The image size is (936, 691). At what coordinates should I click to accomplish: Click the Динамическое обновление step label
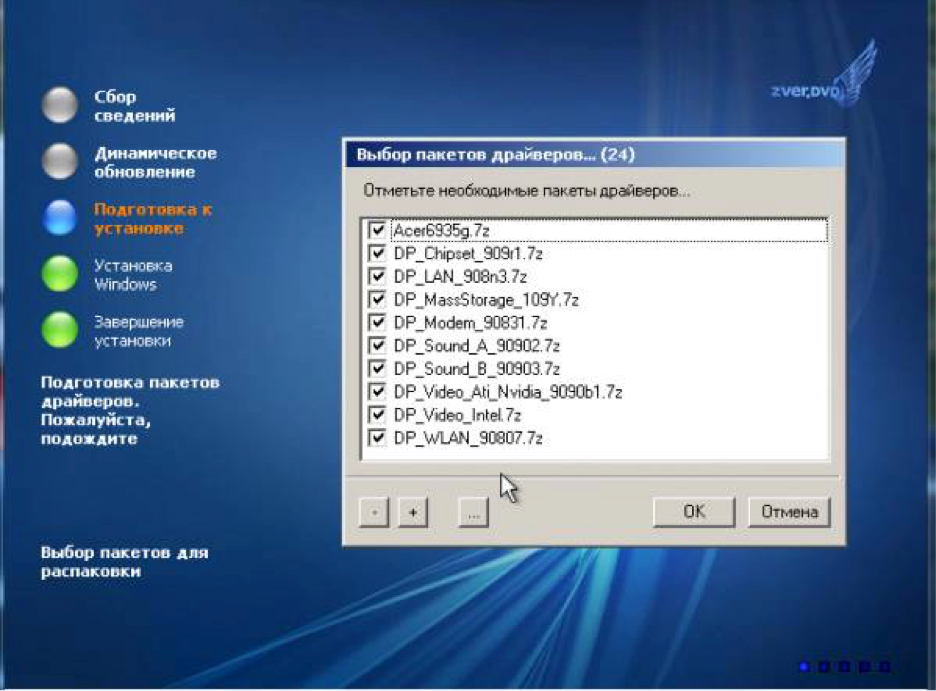[155, 162]
